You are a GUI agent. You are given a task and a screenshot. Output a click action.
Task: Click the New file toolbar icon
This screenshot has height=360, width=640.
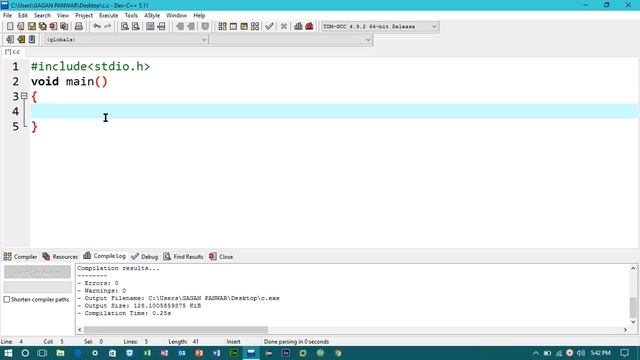[10, 27]
